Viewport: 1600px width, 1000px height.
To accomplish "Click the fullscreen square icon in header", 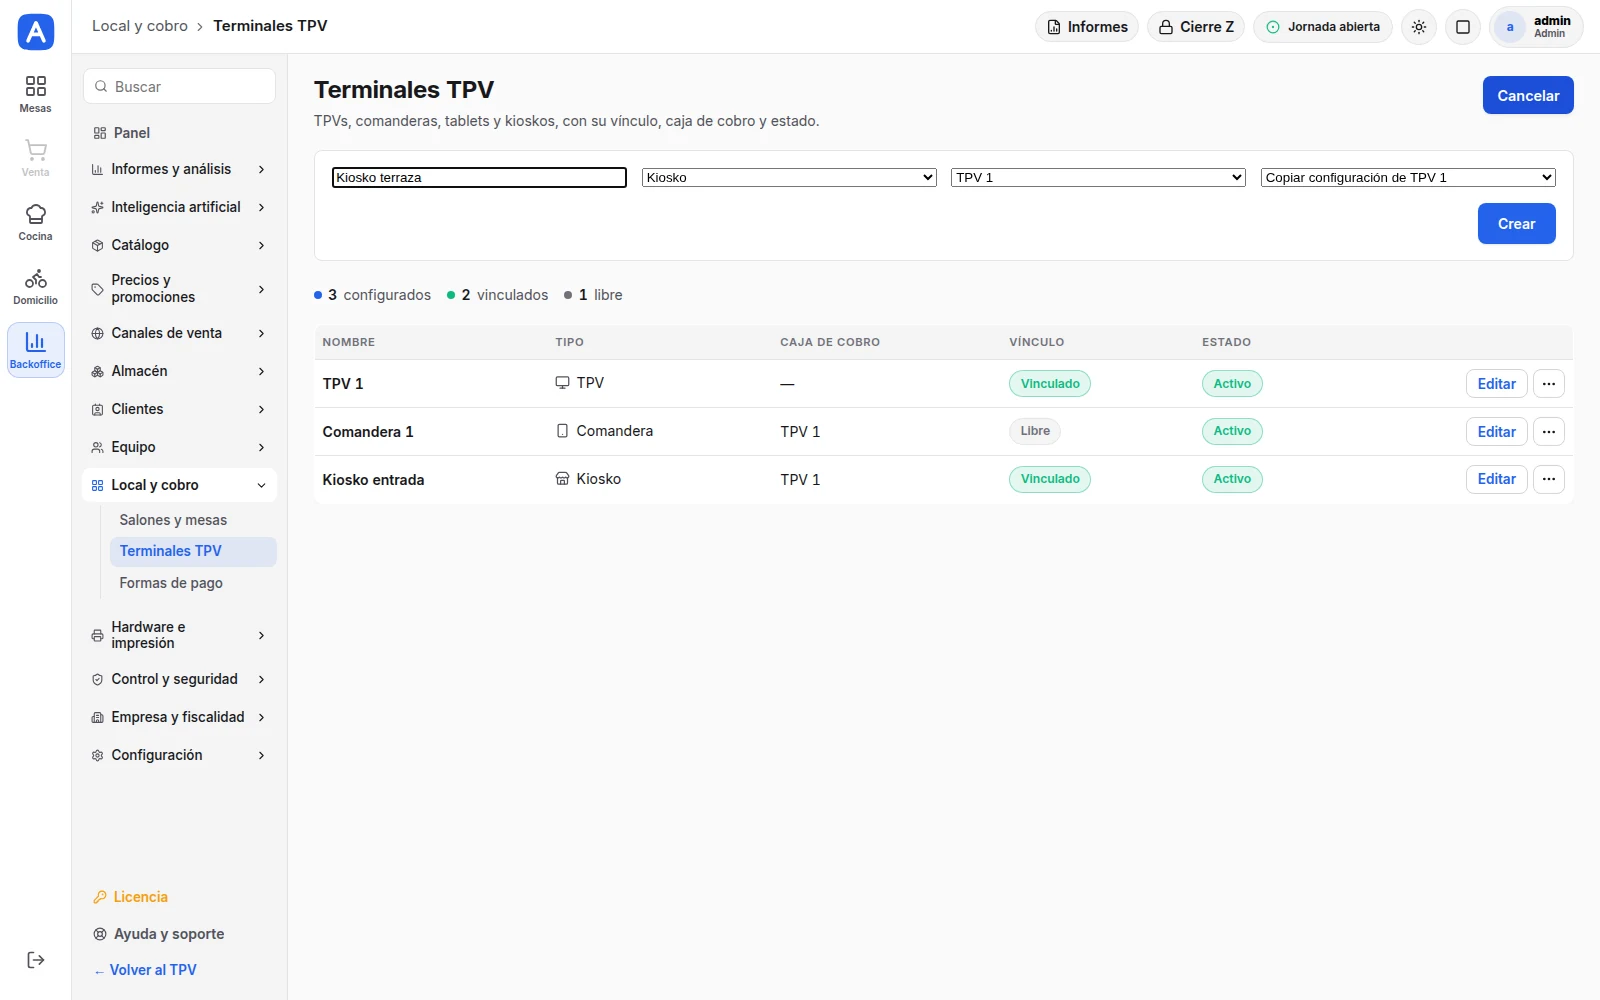I will pos(1463,27).
